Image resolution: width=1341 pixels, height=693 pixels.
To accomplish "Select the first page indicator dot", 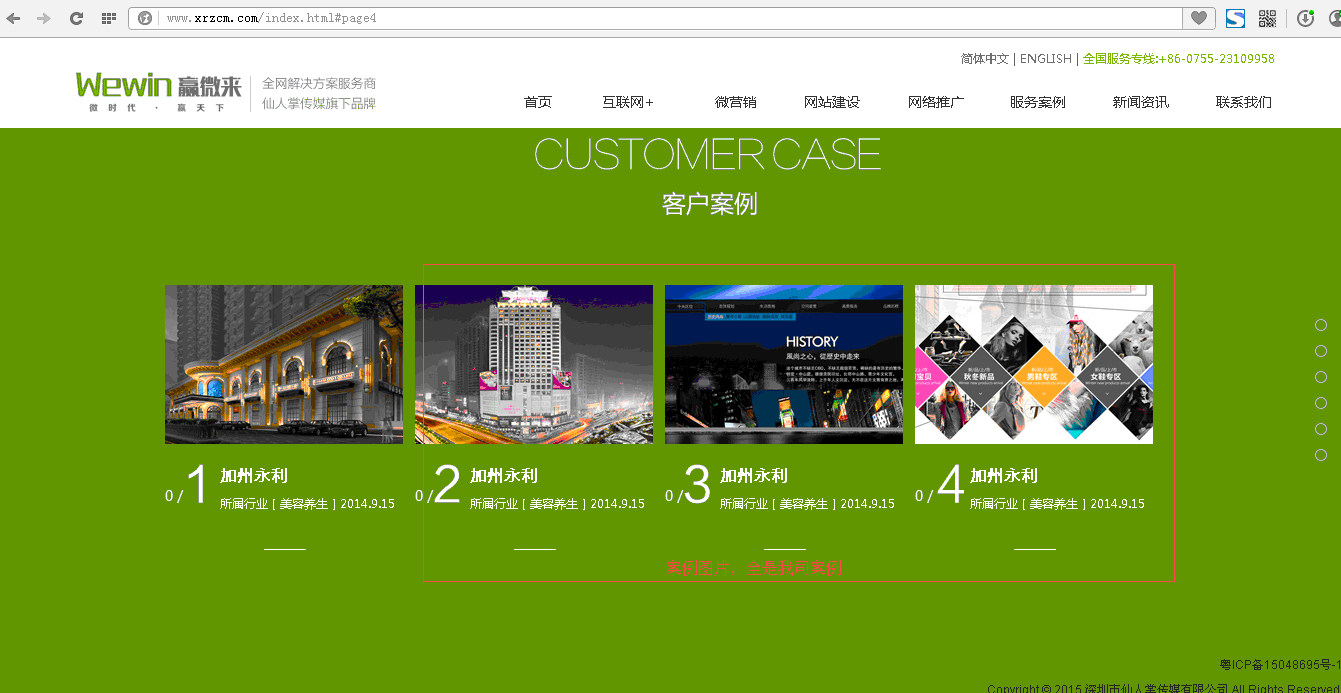I will (x=1321, y=325).
